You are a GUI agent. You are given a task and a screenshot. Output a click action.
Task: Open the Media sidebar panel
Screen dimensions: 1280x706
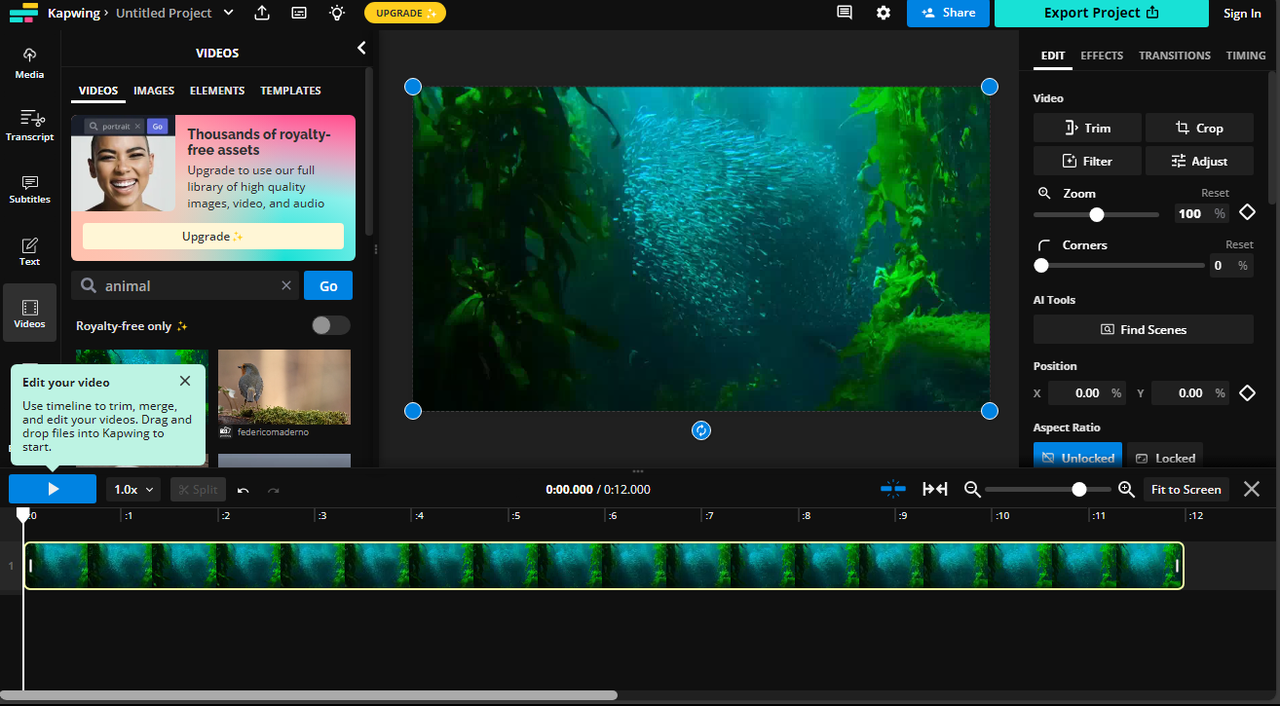pyautogui.click(x=30, y=62)
